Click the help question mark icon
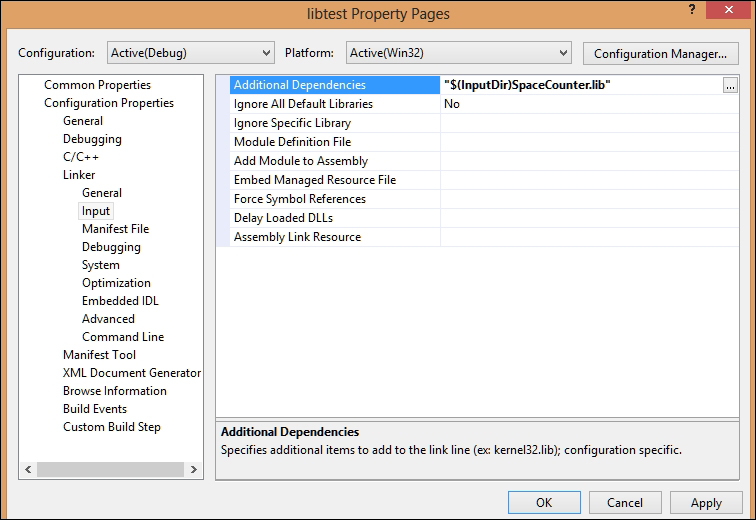Viewport: 756px width, 520px height. click(689, 11)
